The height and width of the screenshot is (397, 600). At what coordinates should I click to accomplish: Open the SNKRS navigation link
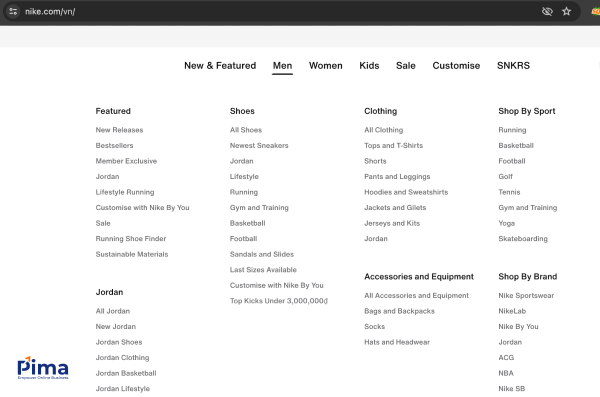[513, 66]
